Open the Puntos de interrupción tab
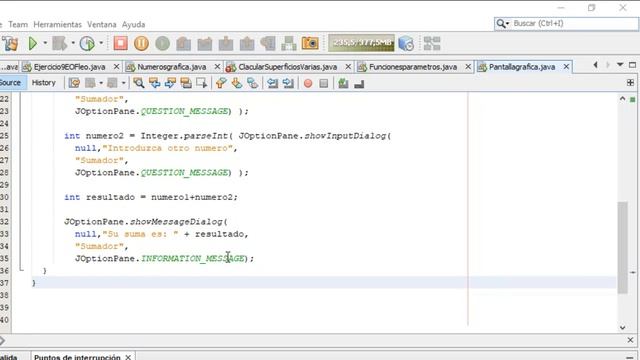 77,357
